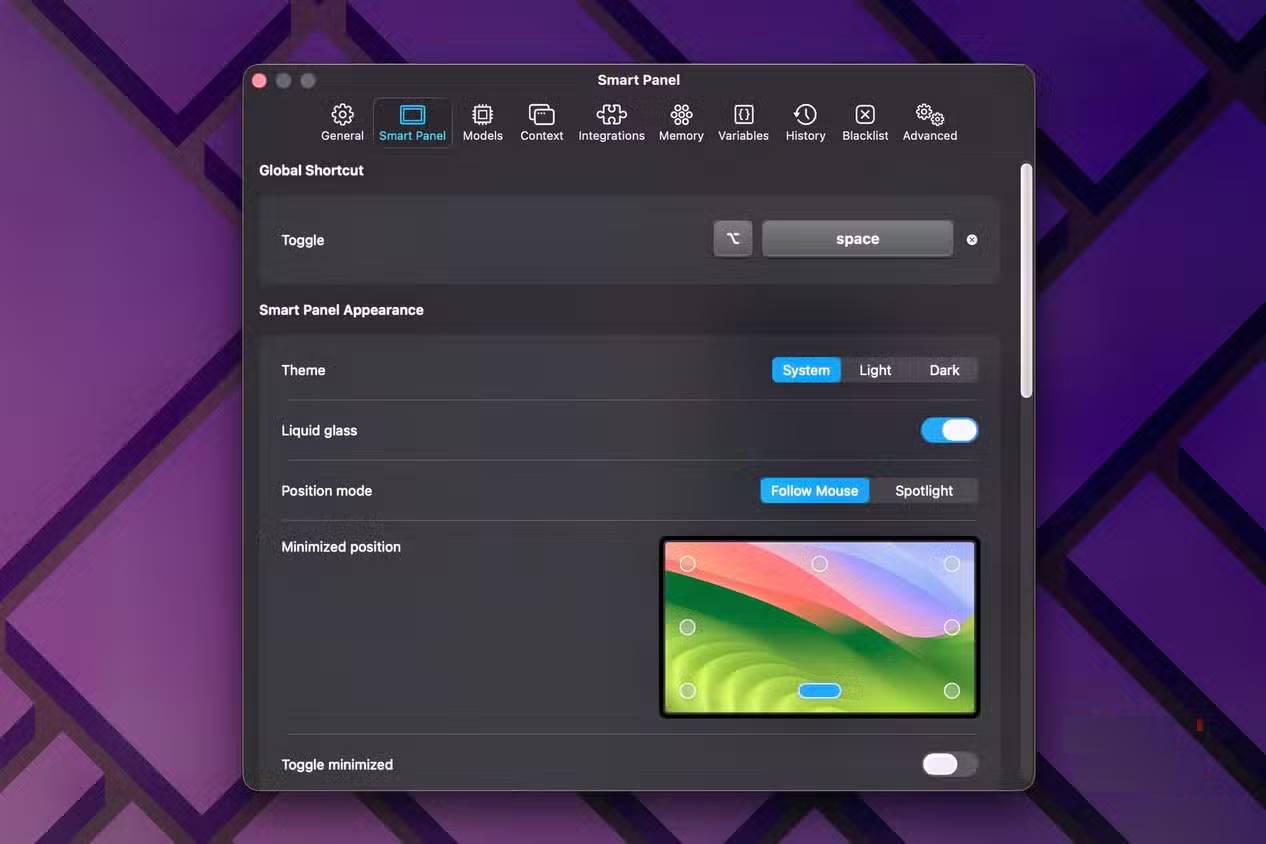Pick bottom-left minimized position dot
This screenshot has width=1266, height=844.
pos(687,691)
